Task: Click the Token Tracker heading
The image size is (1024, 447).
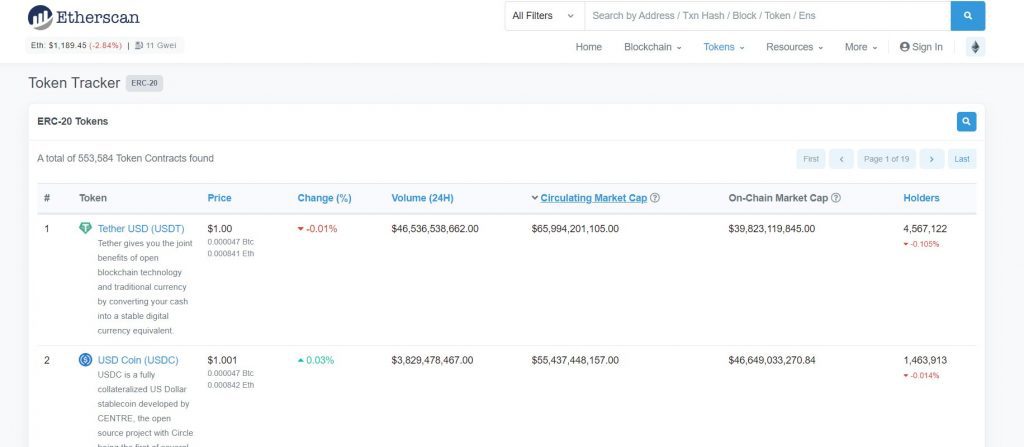Action: click(74, 83)
